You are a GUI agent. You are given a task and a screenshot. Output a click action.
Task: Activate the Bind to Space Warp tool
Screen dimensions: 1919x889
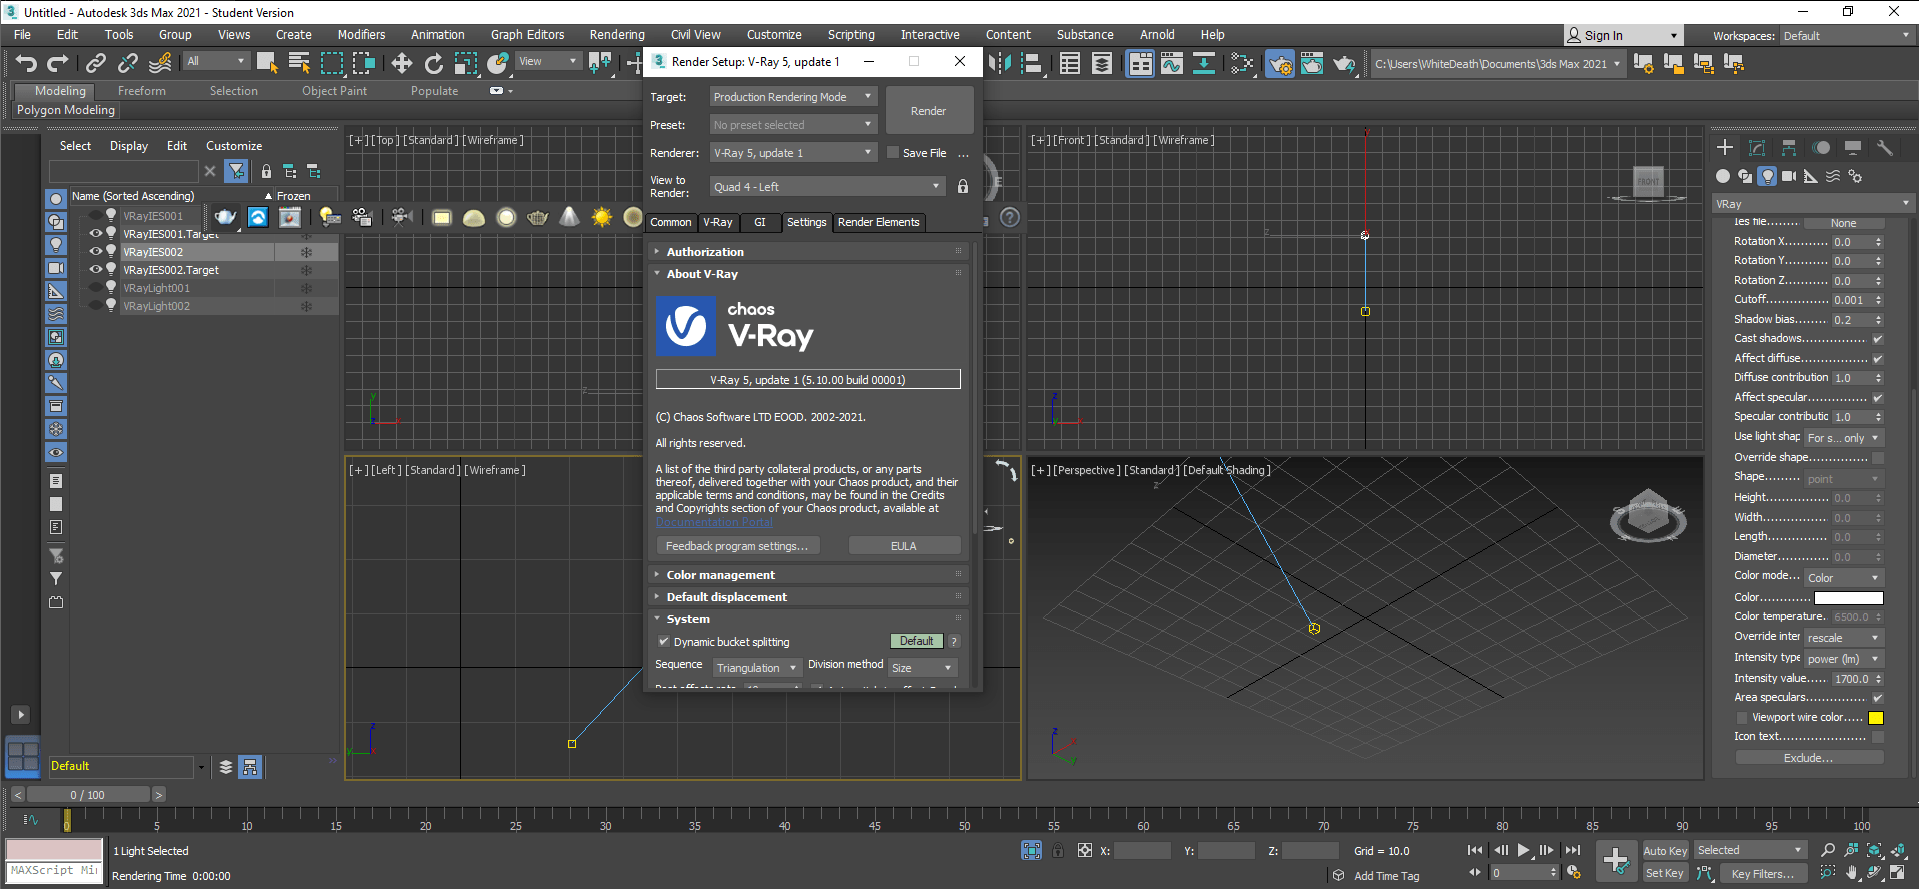click(160, 63)
